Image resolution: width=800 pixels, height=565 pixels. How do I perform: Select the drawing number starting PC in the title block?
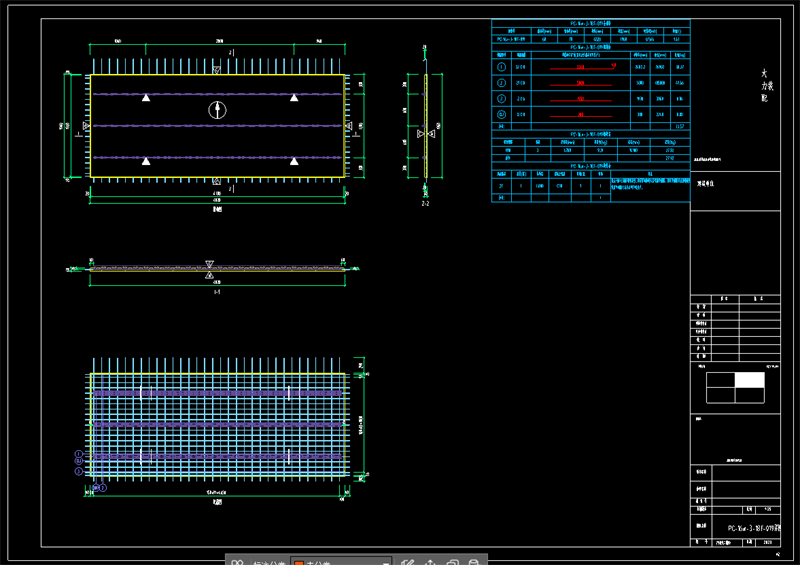point(754,528)
